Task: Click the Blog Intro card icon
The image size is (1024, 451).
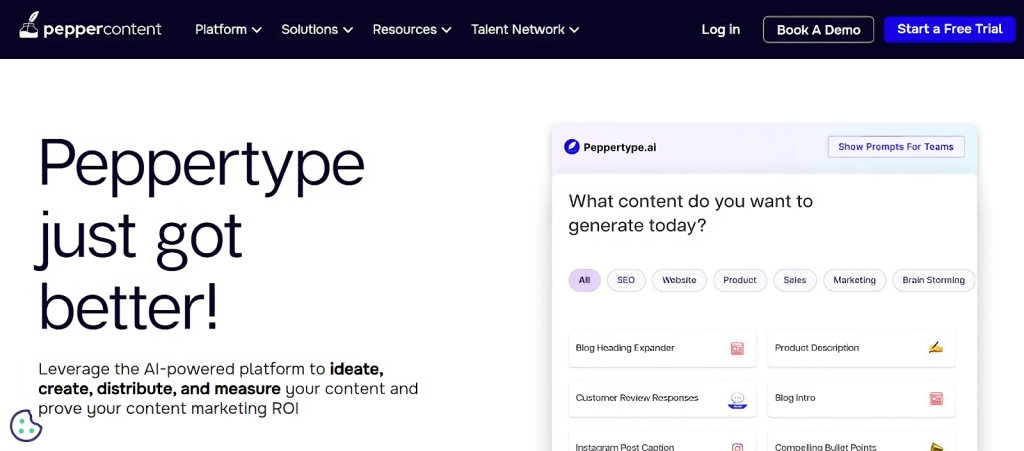Action: click(936, 398)
